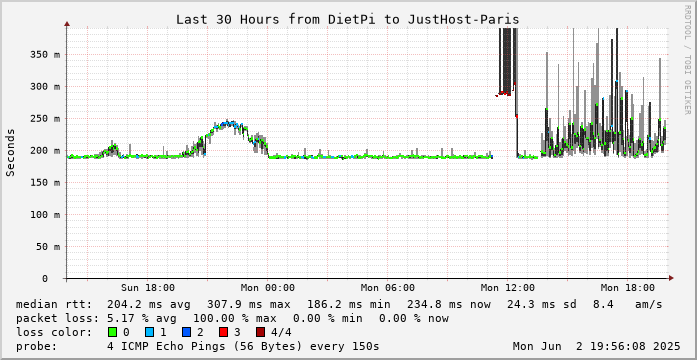Image resolution: width=697 pixels, height=360 pixels.
Task: Click the Mon 18:00 time axis label
Action: coord(628,288)
